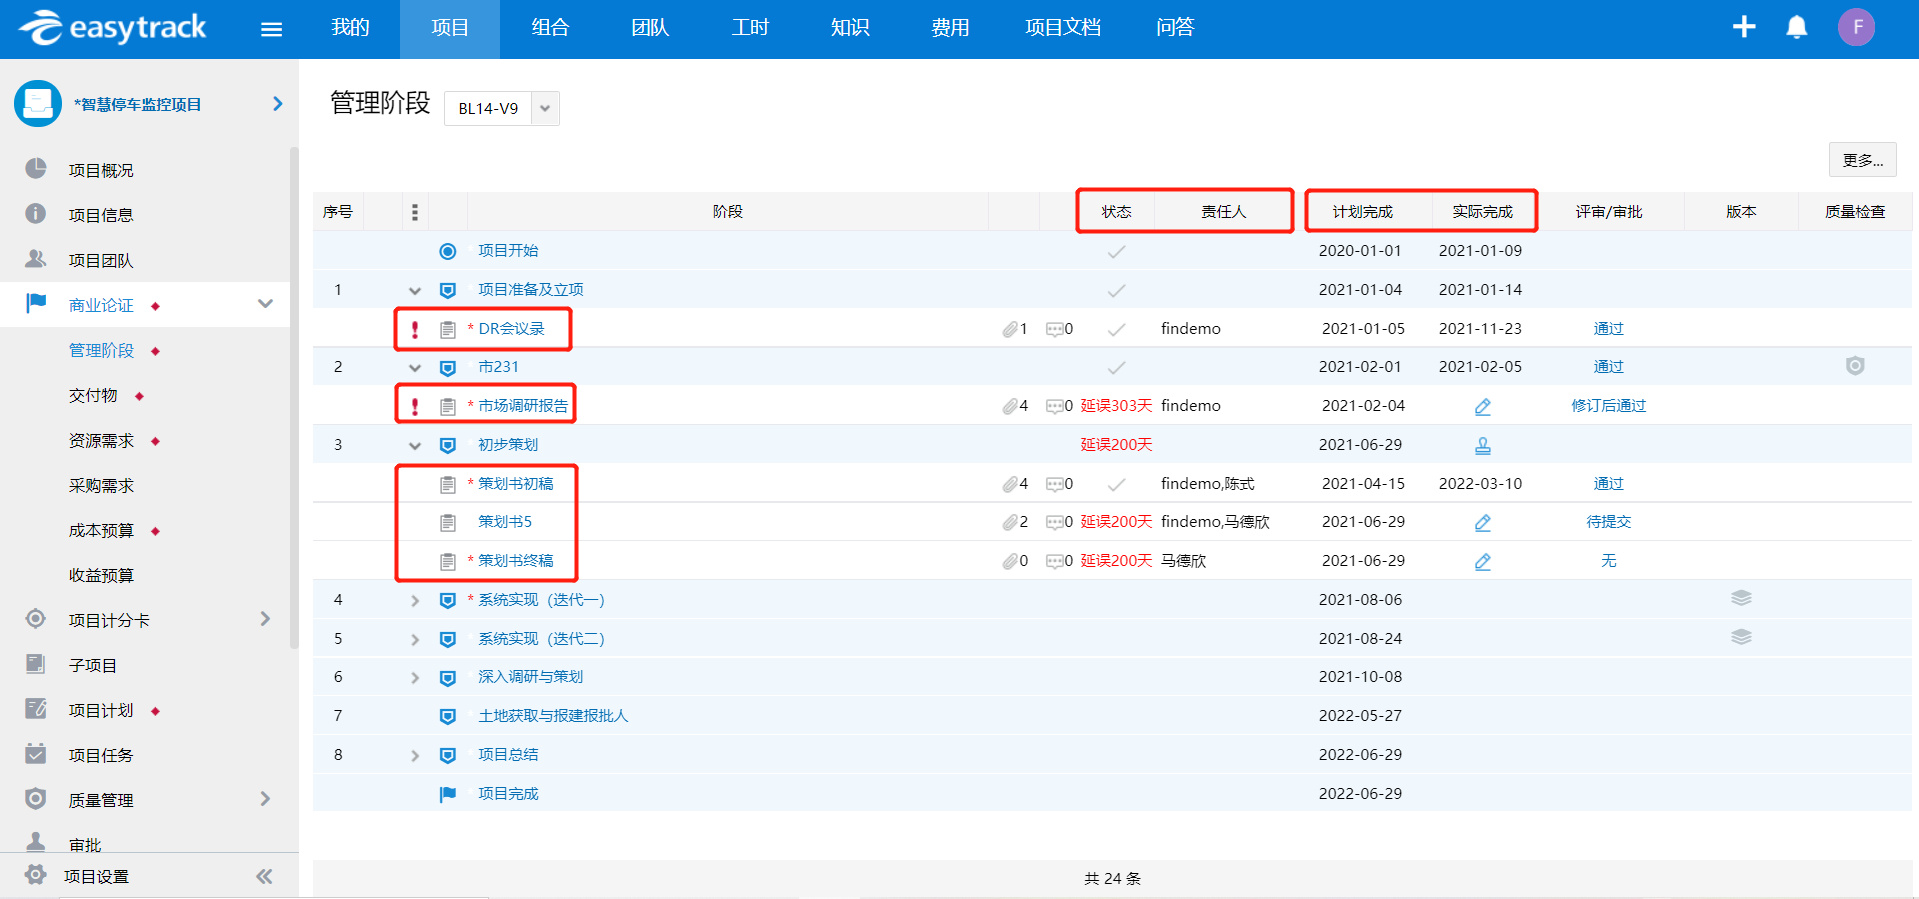Expand the 质量管理 sidebar item
This screenshot has width=1919, height=899.
[265, 799]
